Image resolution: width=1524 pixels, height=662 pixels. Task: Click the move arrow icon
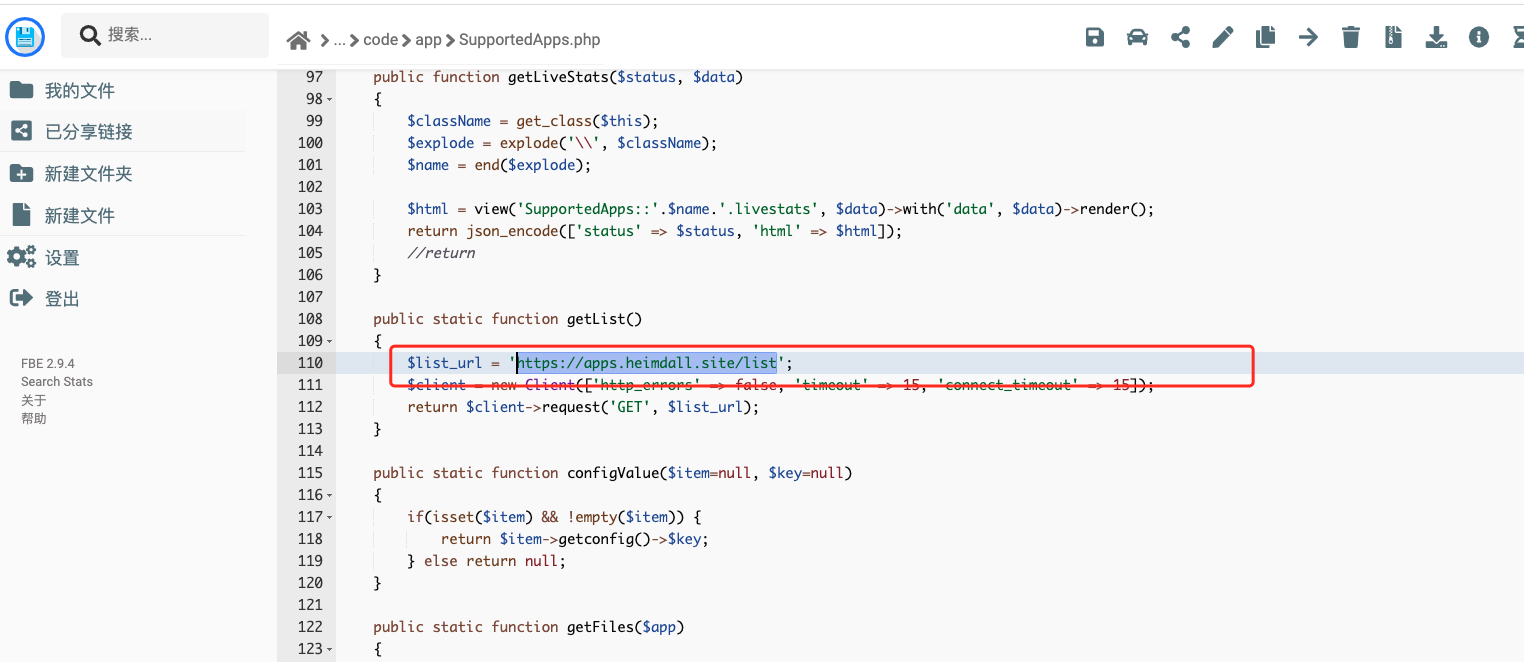click(x=1308, y=38)
